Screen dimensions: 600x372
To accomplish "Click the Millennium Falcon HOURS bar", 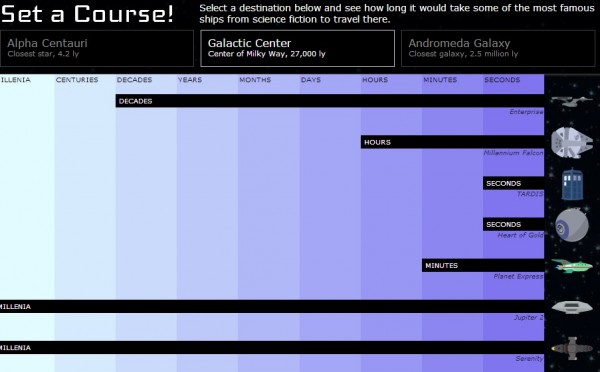I will [452, 142].
